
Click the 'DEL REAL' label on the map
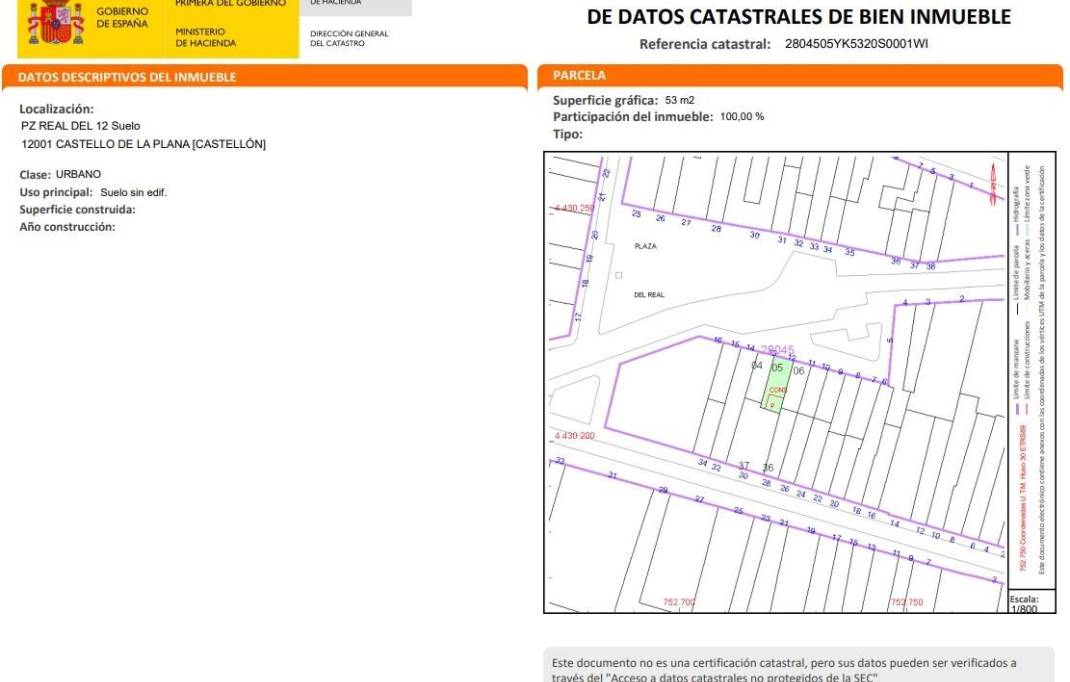tap(649, 295)
